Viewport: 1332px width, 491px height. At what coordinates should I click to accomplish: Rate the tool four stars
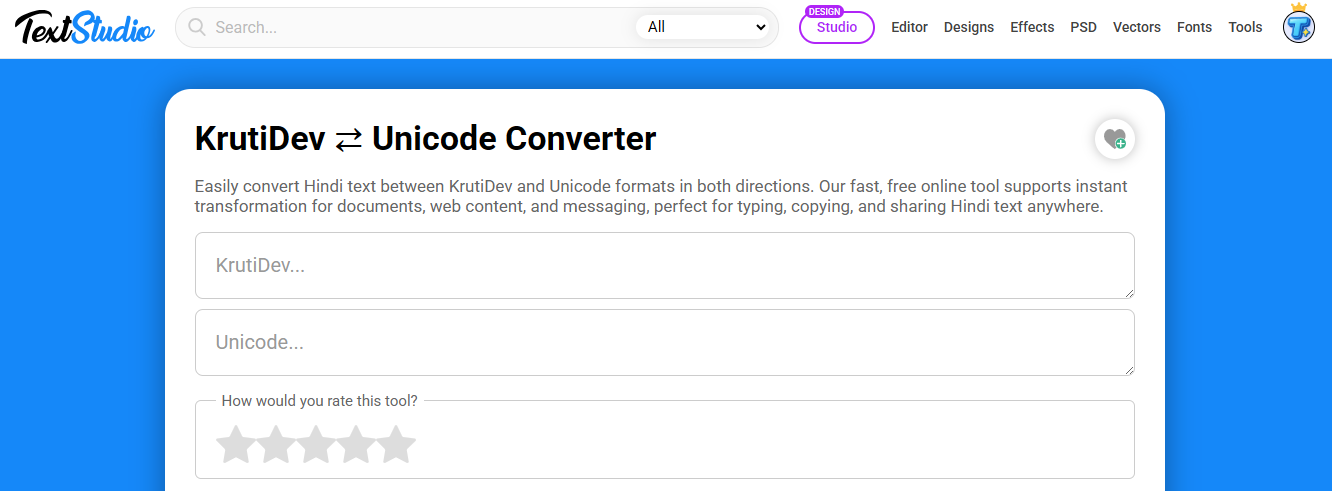pos(356,444)
